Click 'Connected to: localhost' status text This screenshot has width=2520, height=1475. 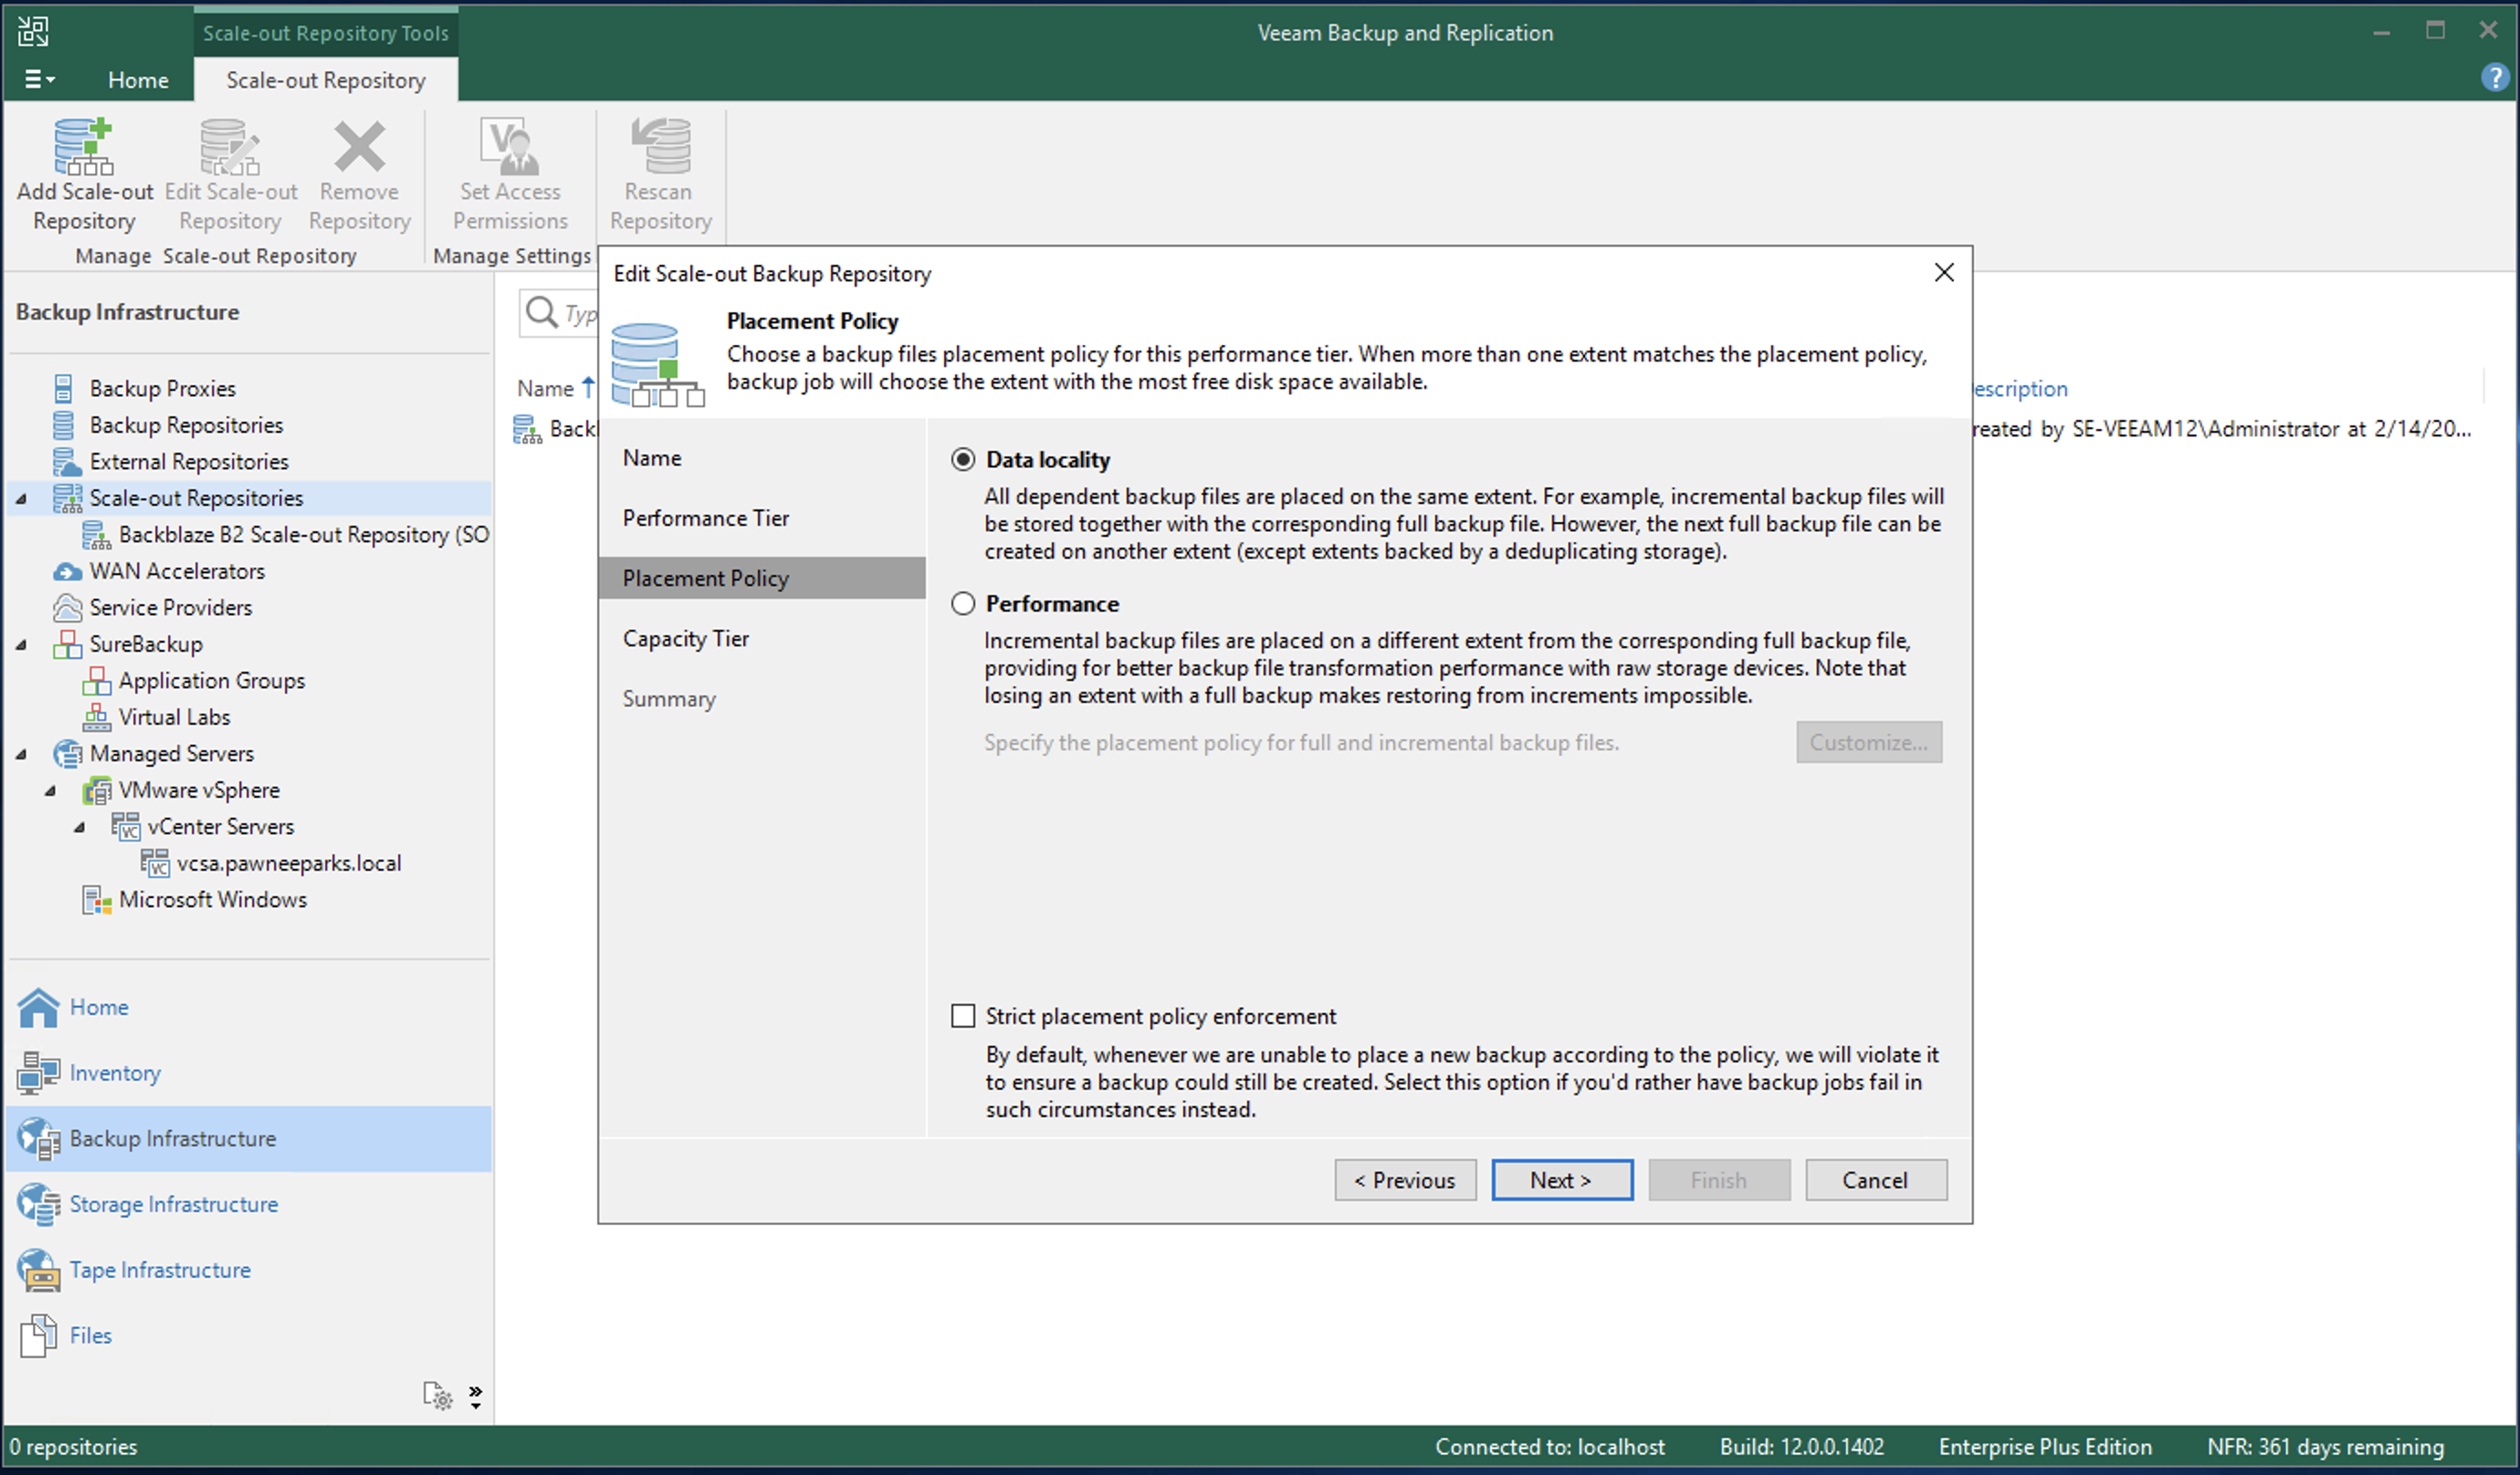[x=1549, y=1446]
